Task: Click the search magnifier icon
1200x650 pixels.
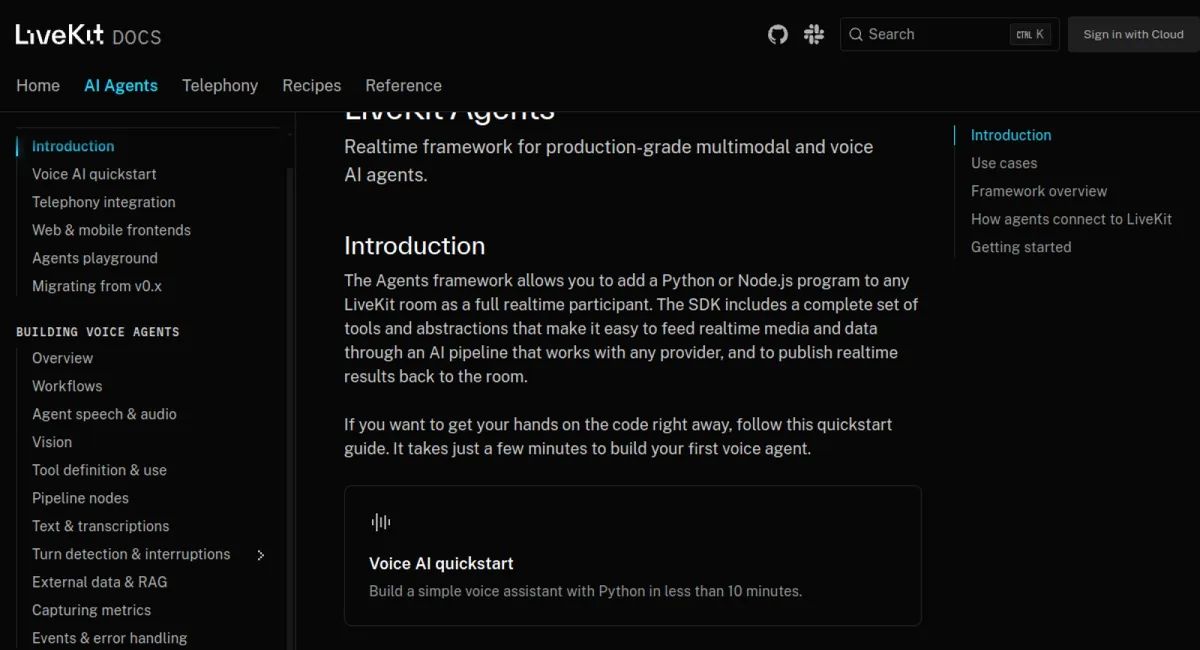Action: pyautogui.click(x=856, y=34)
